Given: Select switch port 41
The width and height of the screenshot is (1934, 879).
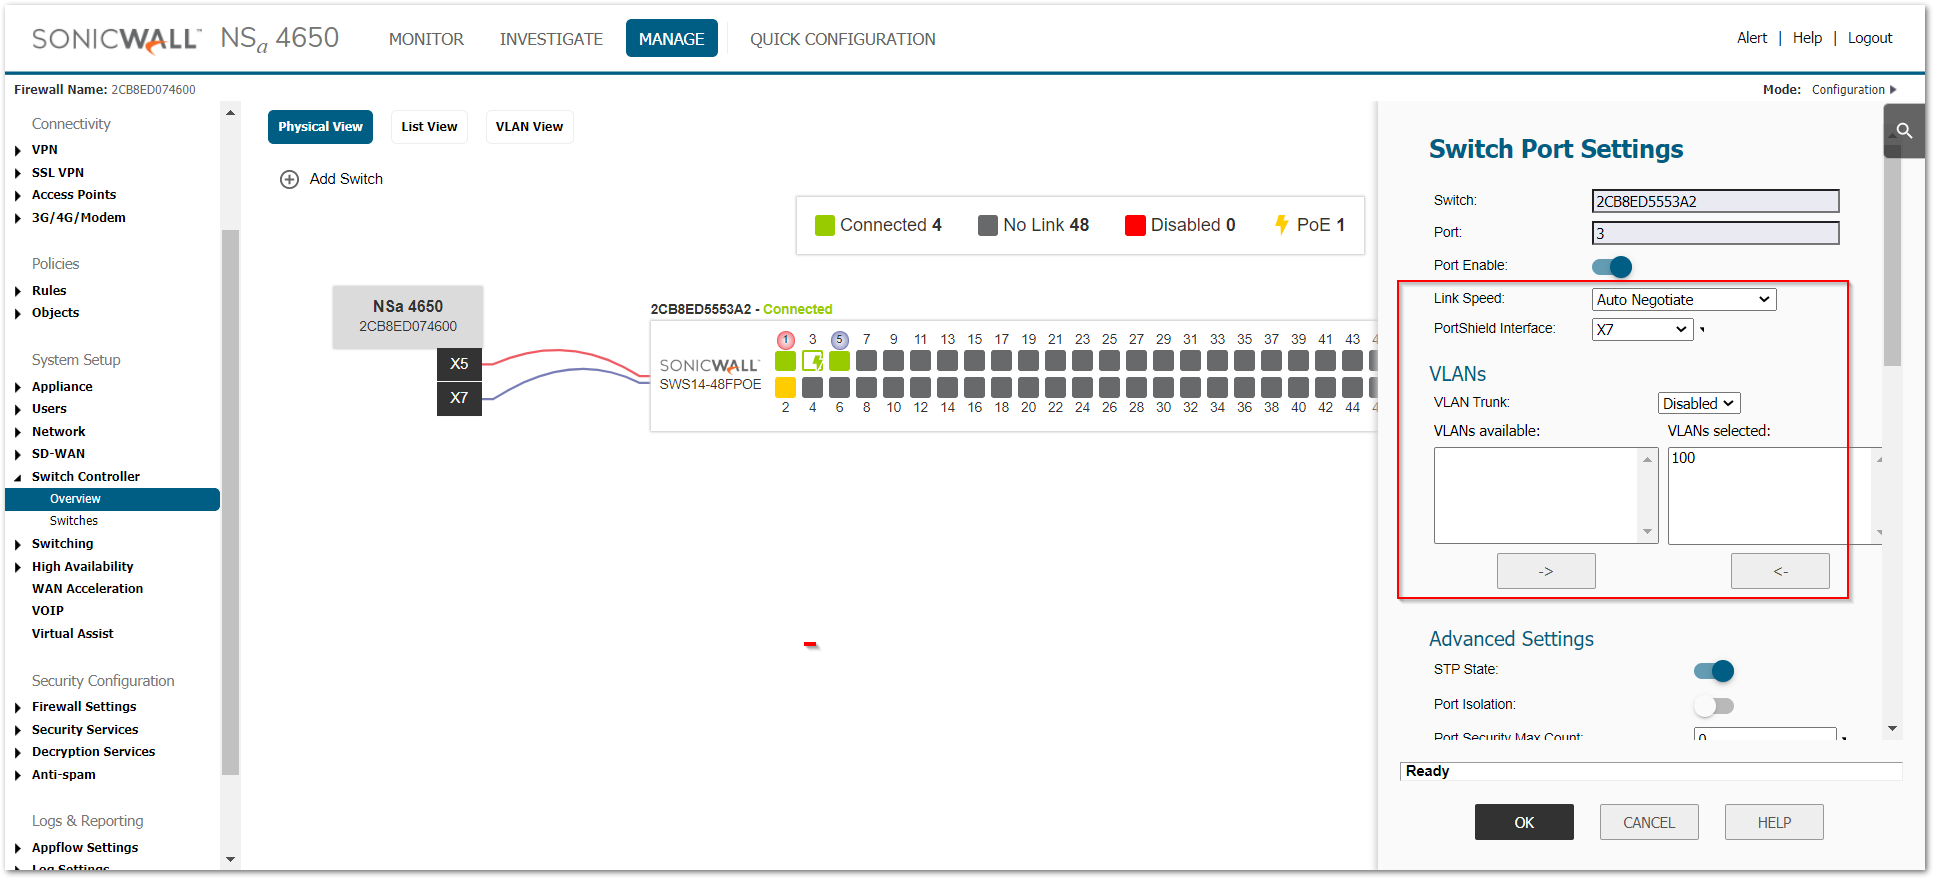Looking at the screenshot, I should (1326, 360).
